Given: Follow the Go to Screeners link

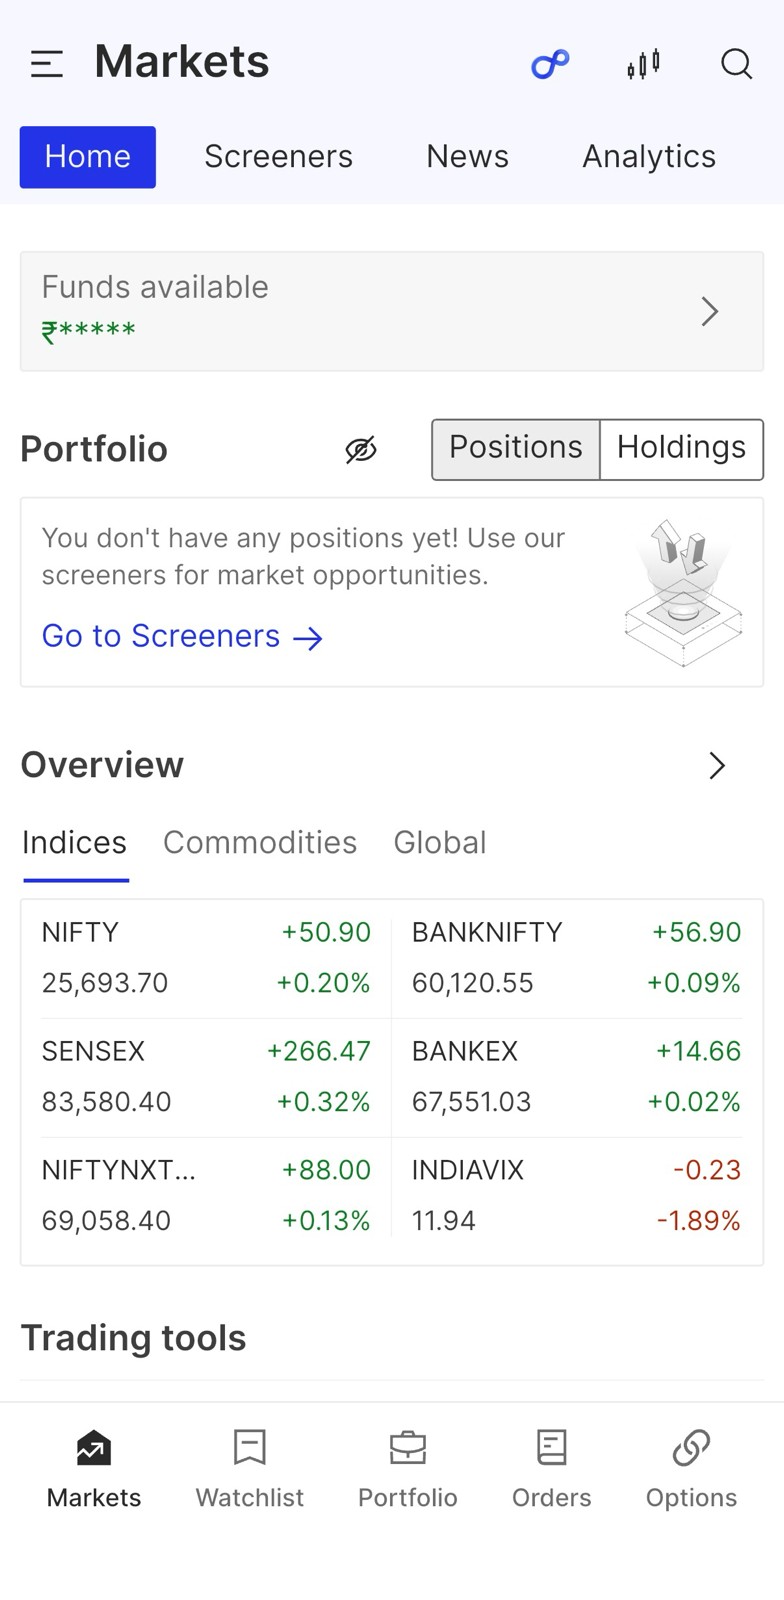Looking at the screenshot, I should (x=182, y=637).
